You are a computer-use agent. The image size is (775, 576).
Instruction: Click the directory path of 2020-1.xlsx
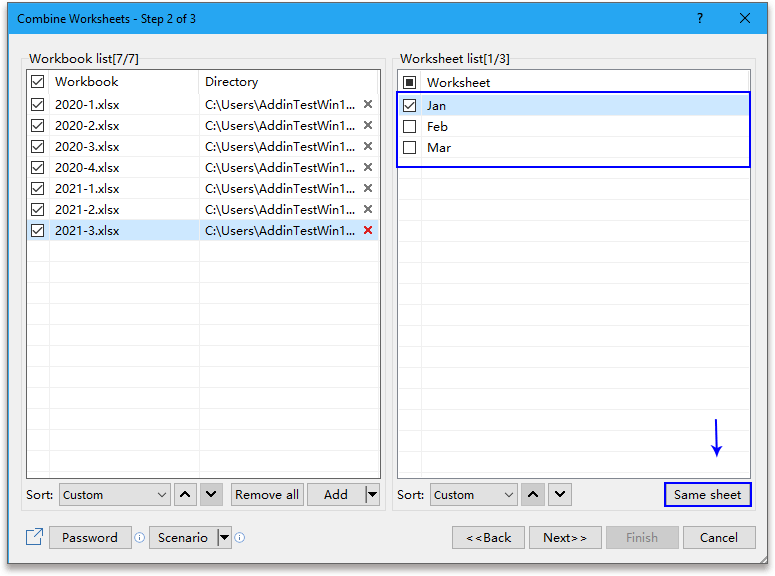[280, 105]
